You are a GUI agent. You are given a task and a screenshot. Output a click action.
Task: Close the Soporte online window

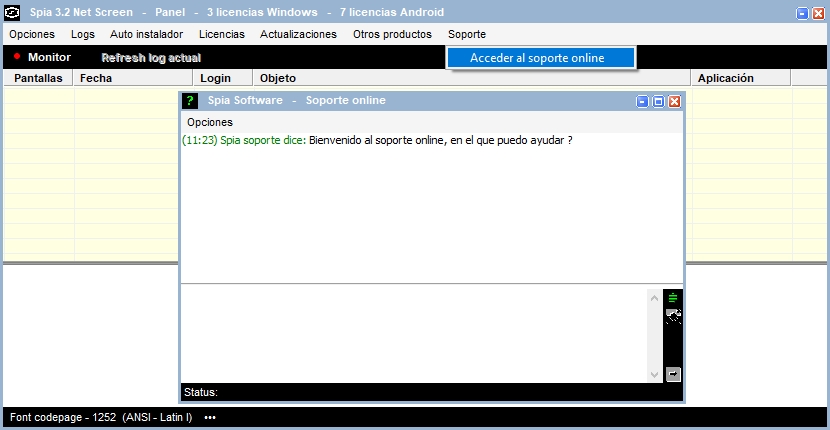point(674,102)
